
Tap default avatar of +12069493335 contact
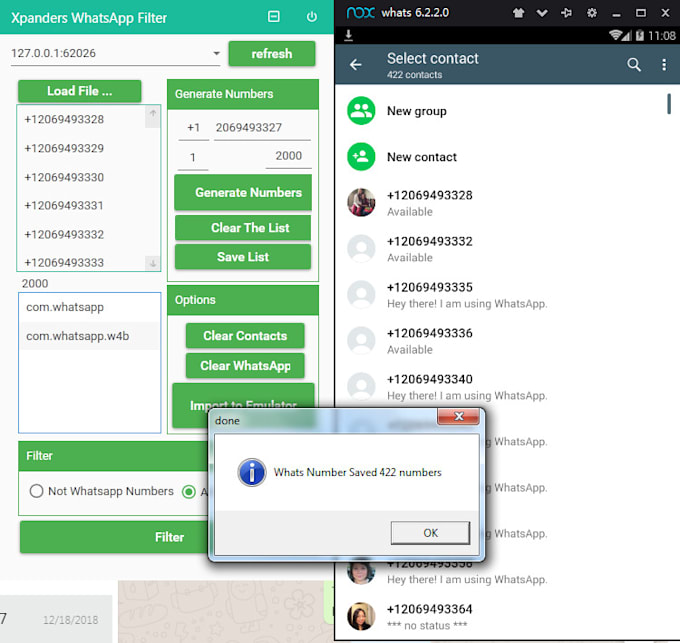tap(361, 294)
